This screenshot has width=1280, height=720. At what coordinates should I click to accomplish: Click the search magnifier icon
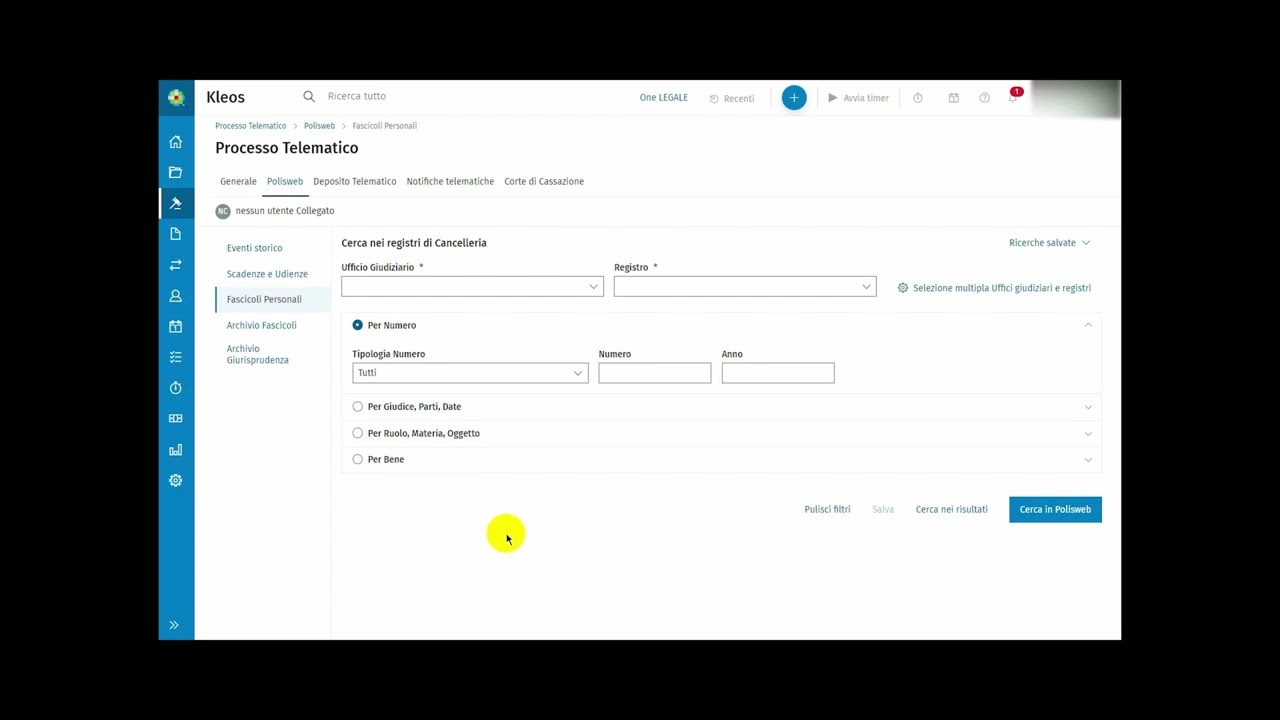(x=309, y=96)
